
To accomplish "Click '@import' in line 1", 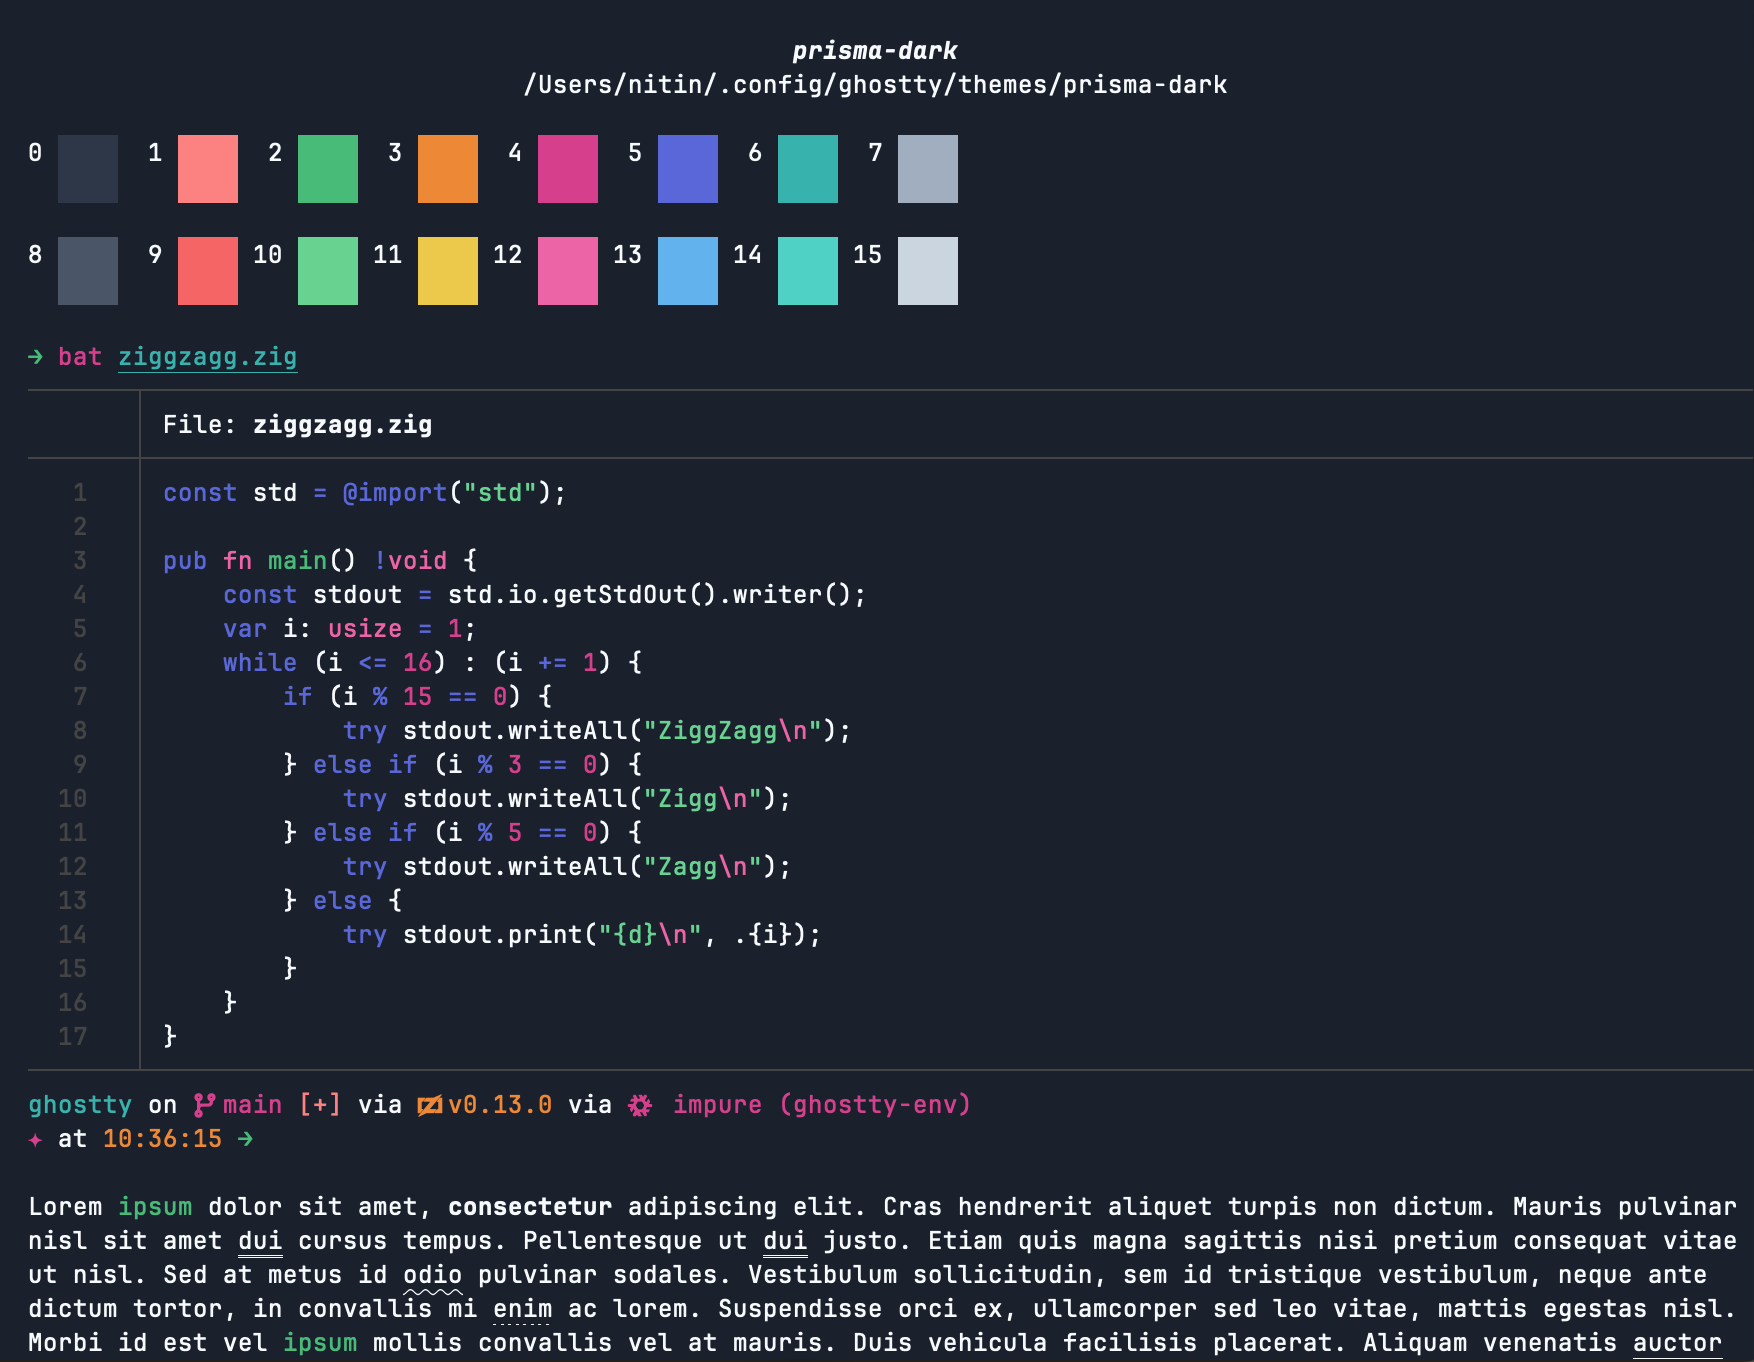I will (x=395, y=493).
